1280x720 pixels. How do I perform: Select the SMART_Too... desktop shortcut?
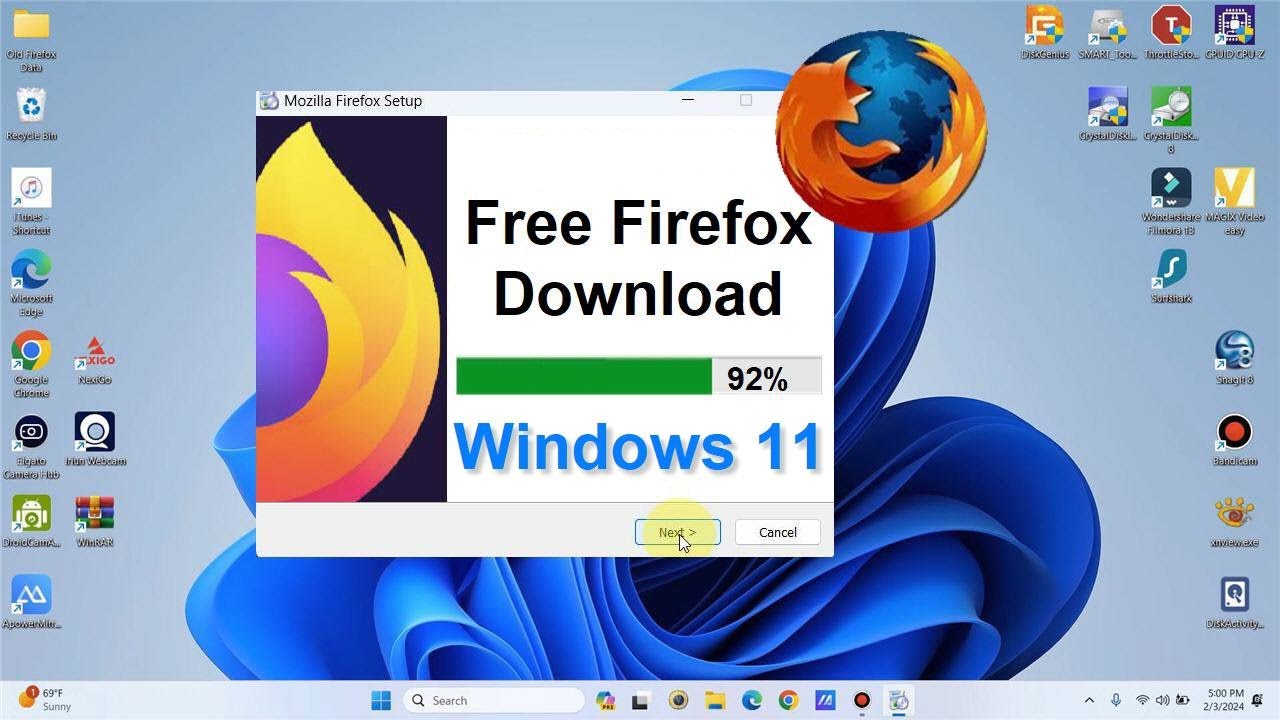[x=1107, y=33]
